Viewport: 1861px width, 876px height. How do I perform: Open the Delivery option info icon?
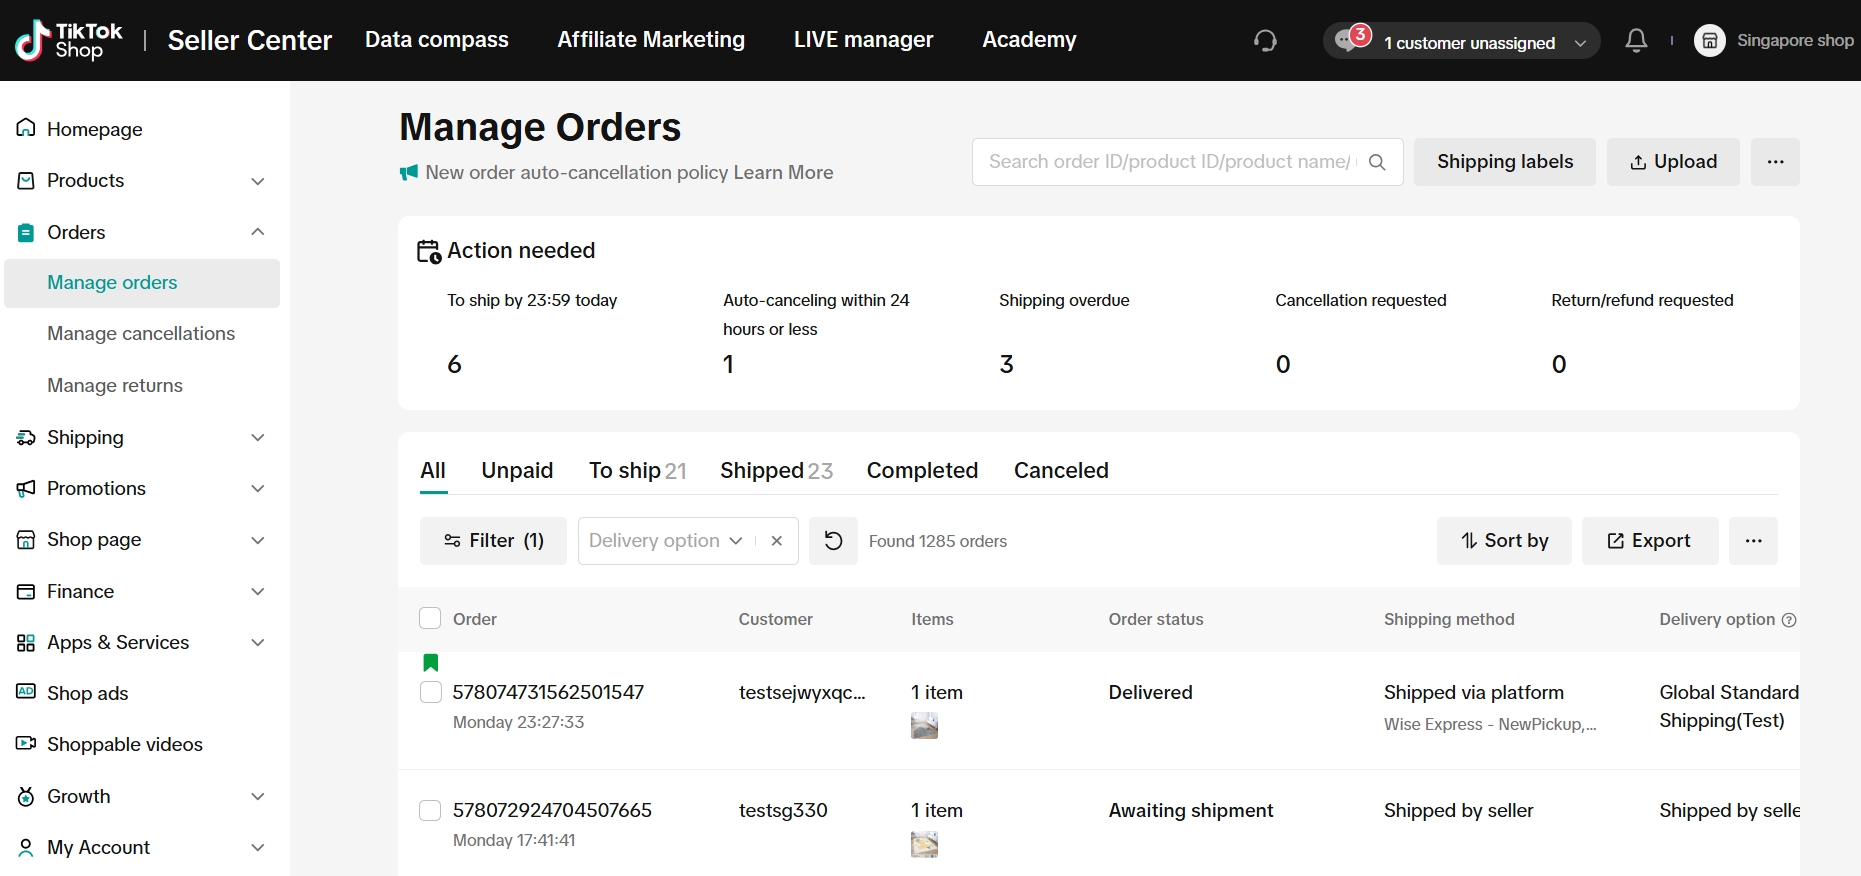(1789, 620)
